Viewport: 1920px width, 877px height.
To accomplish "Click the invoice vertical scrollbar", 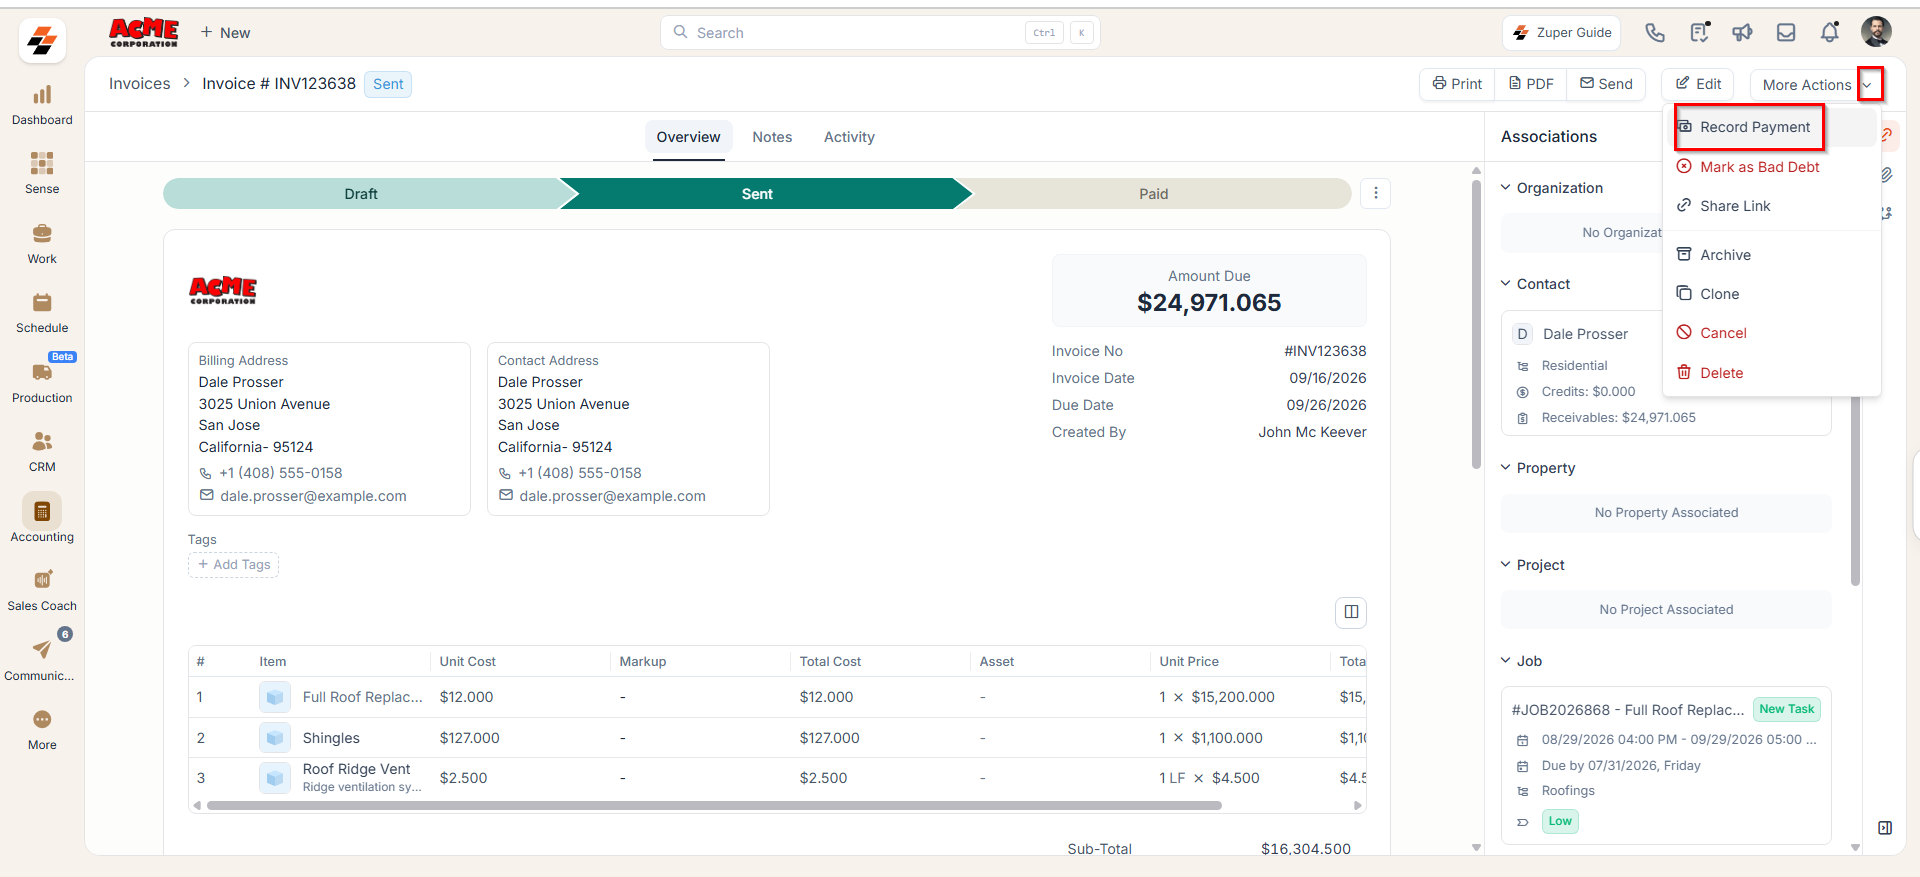I will pyautogui.click(x=1476, y=323).
